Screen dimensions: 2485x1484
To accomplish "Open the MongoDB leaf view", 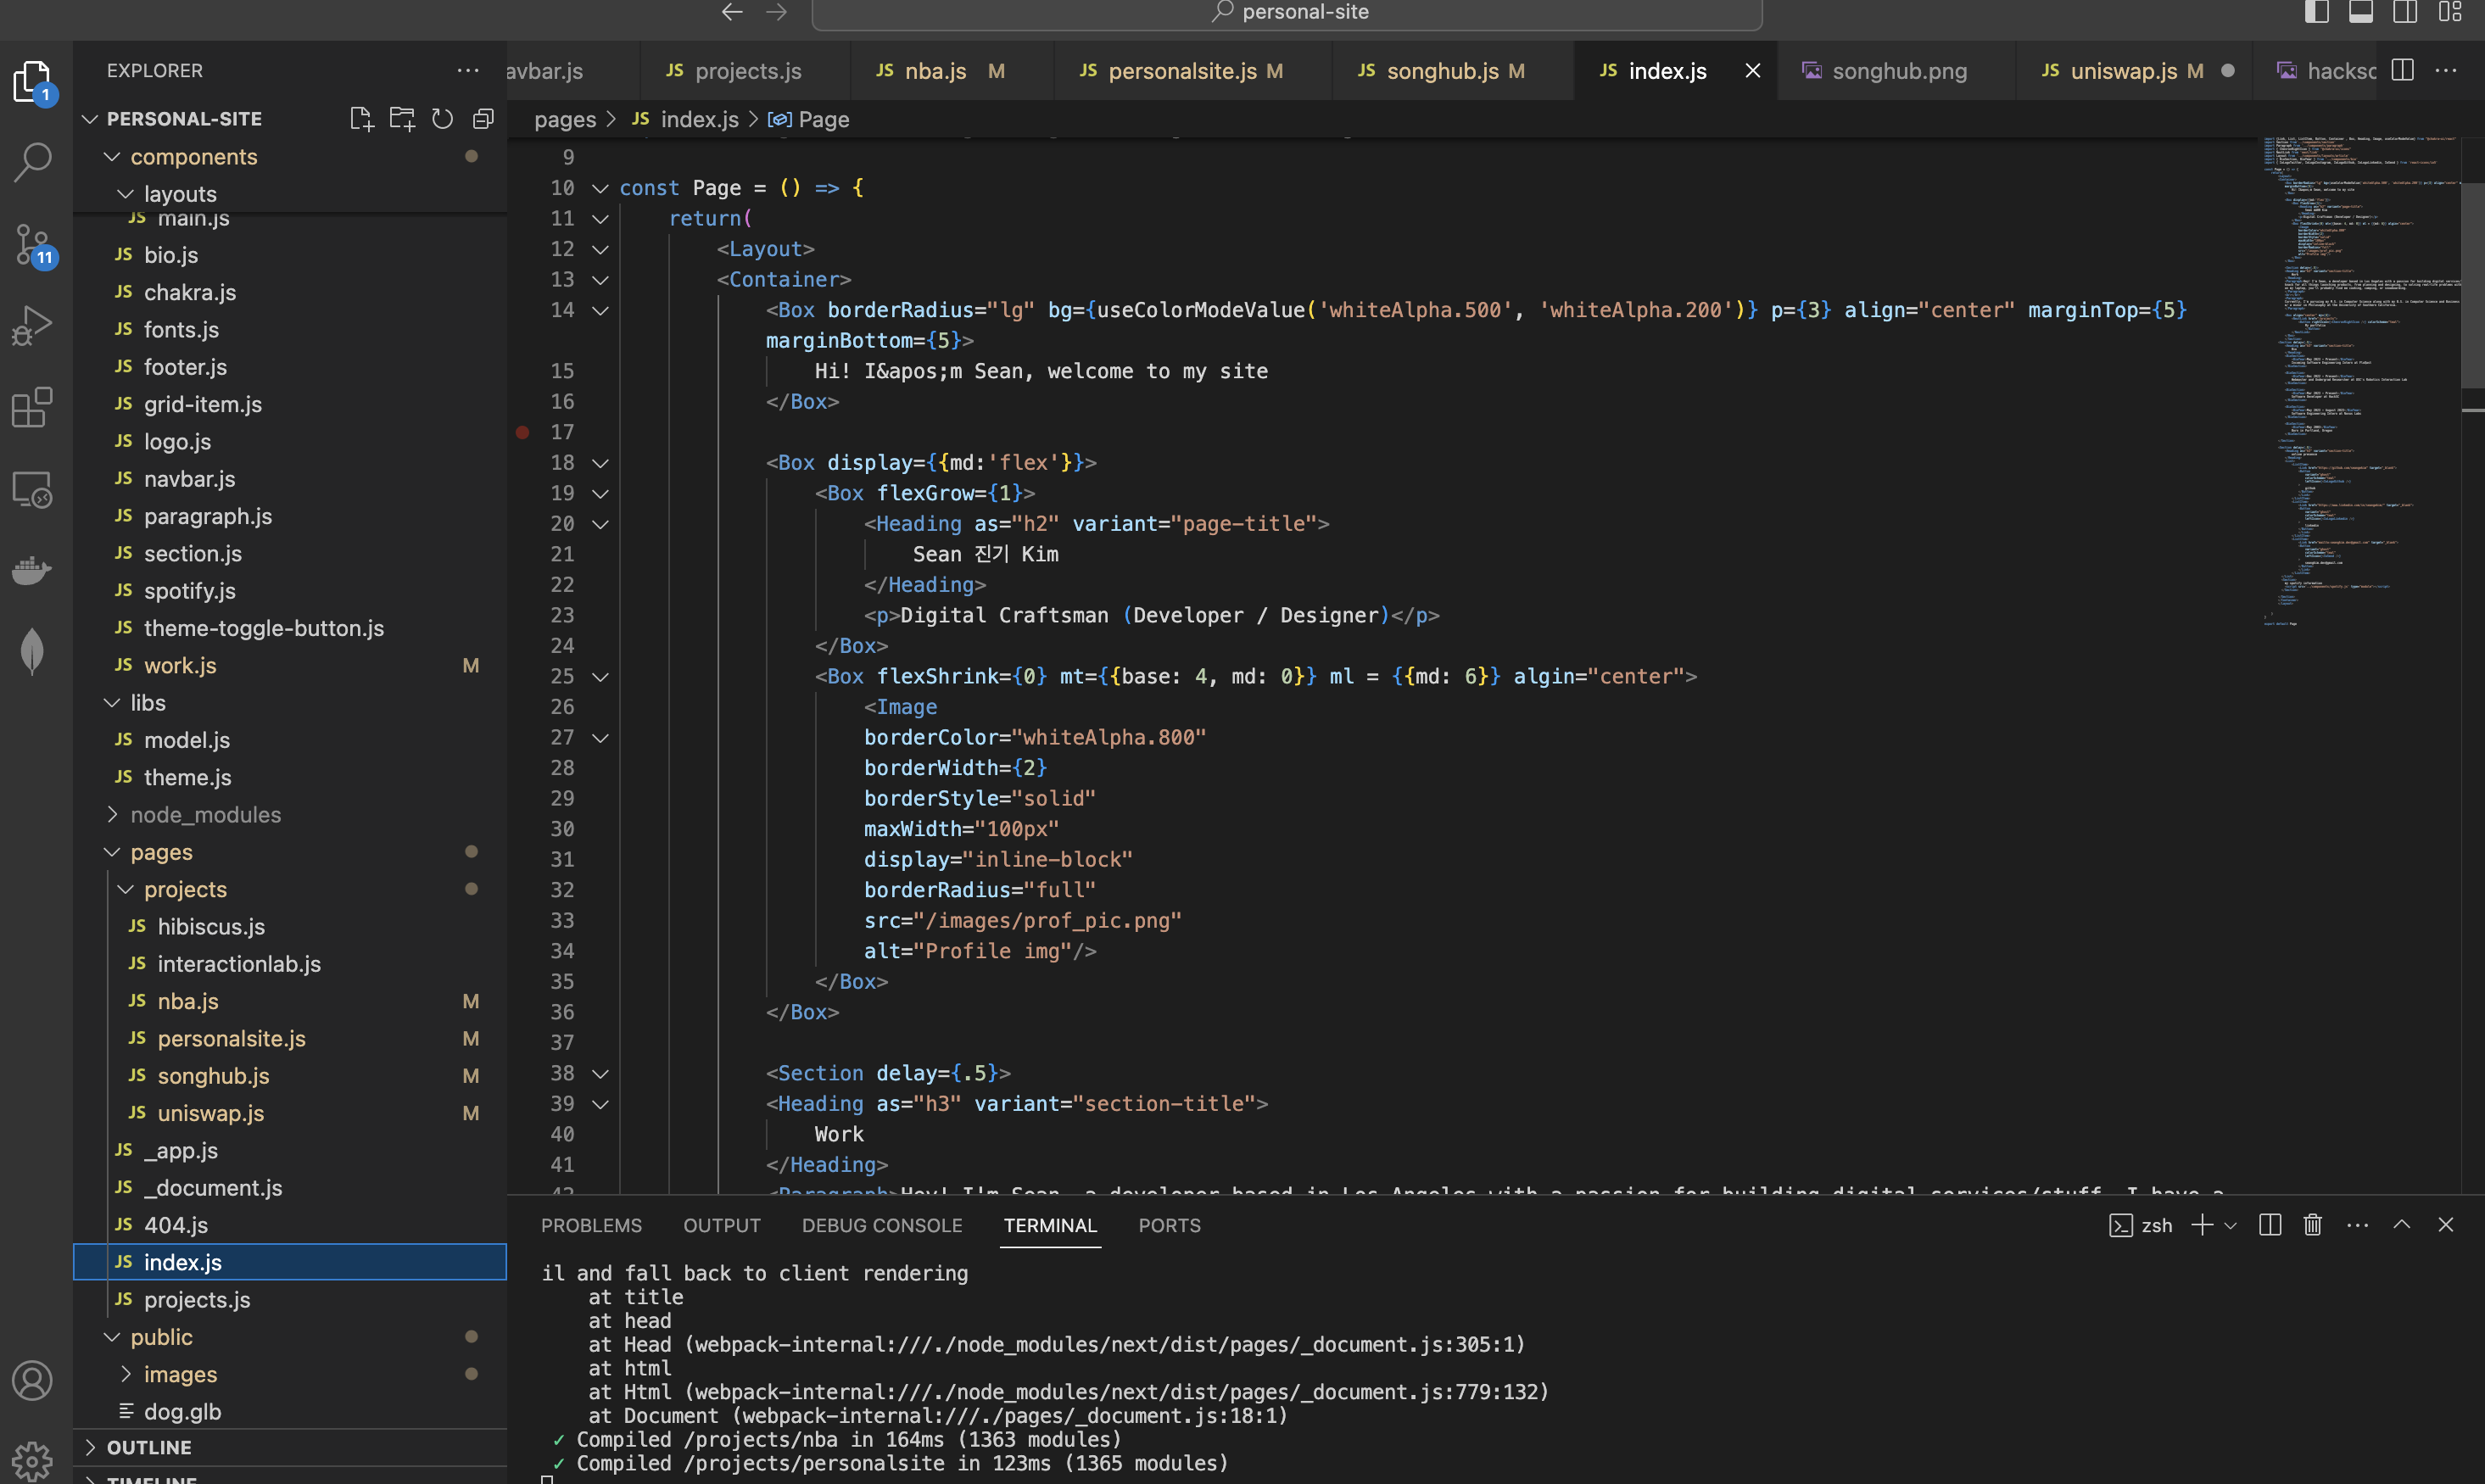I will click(32, 652).
